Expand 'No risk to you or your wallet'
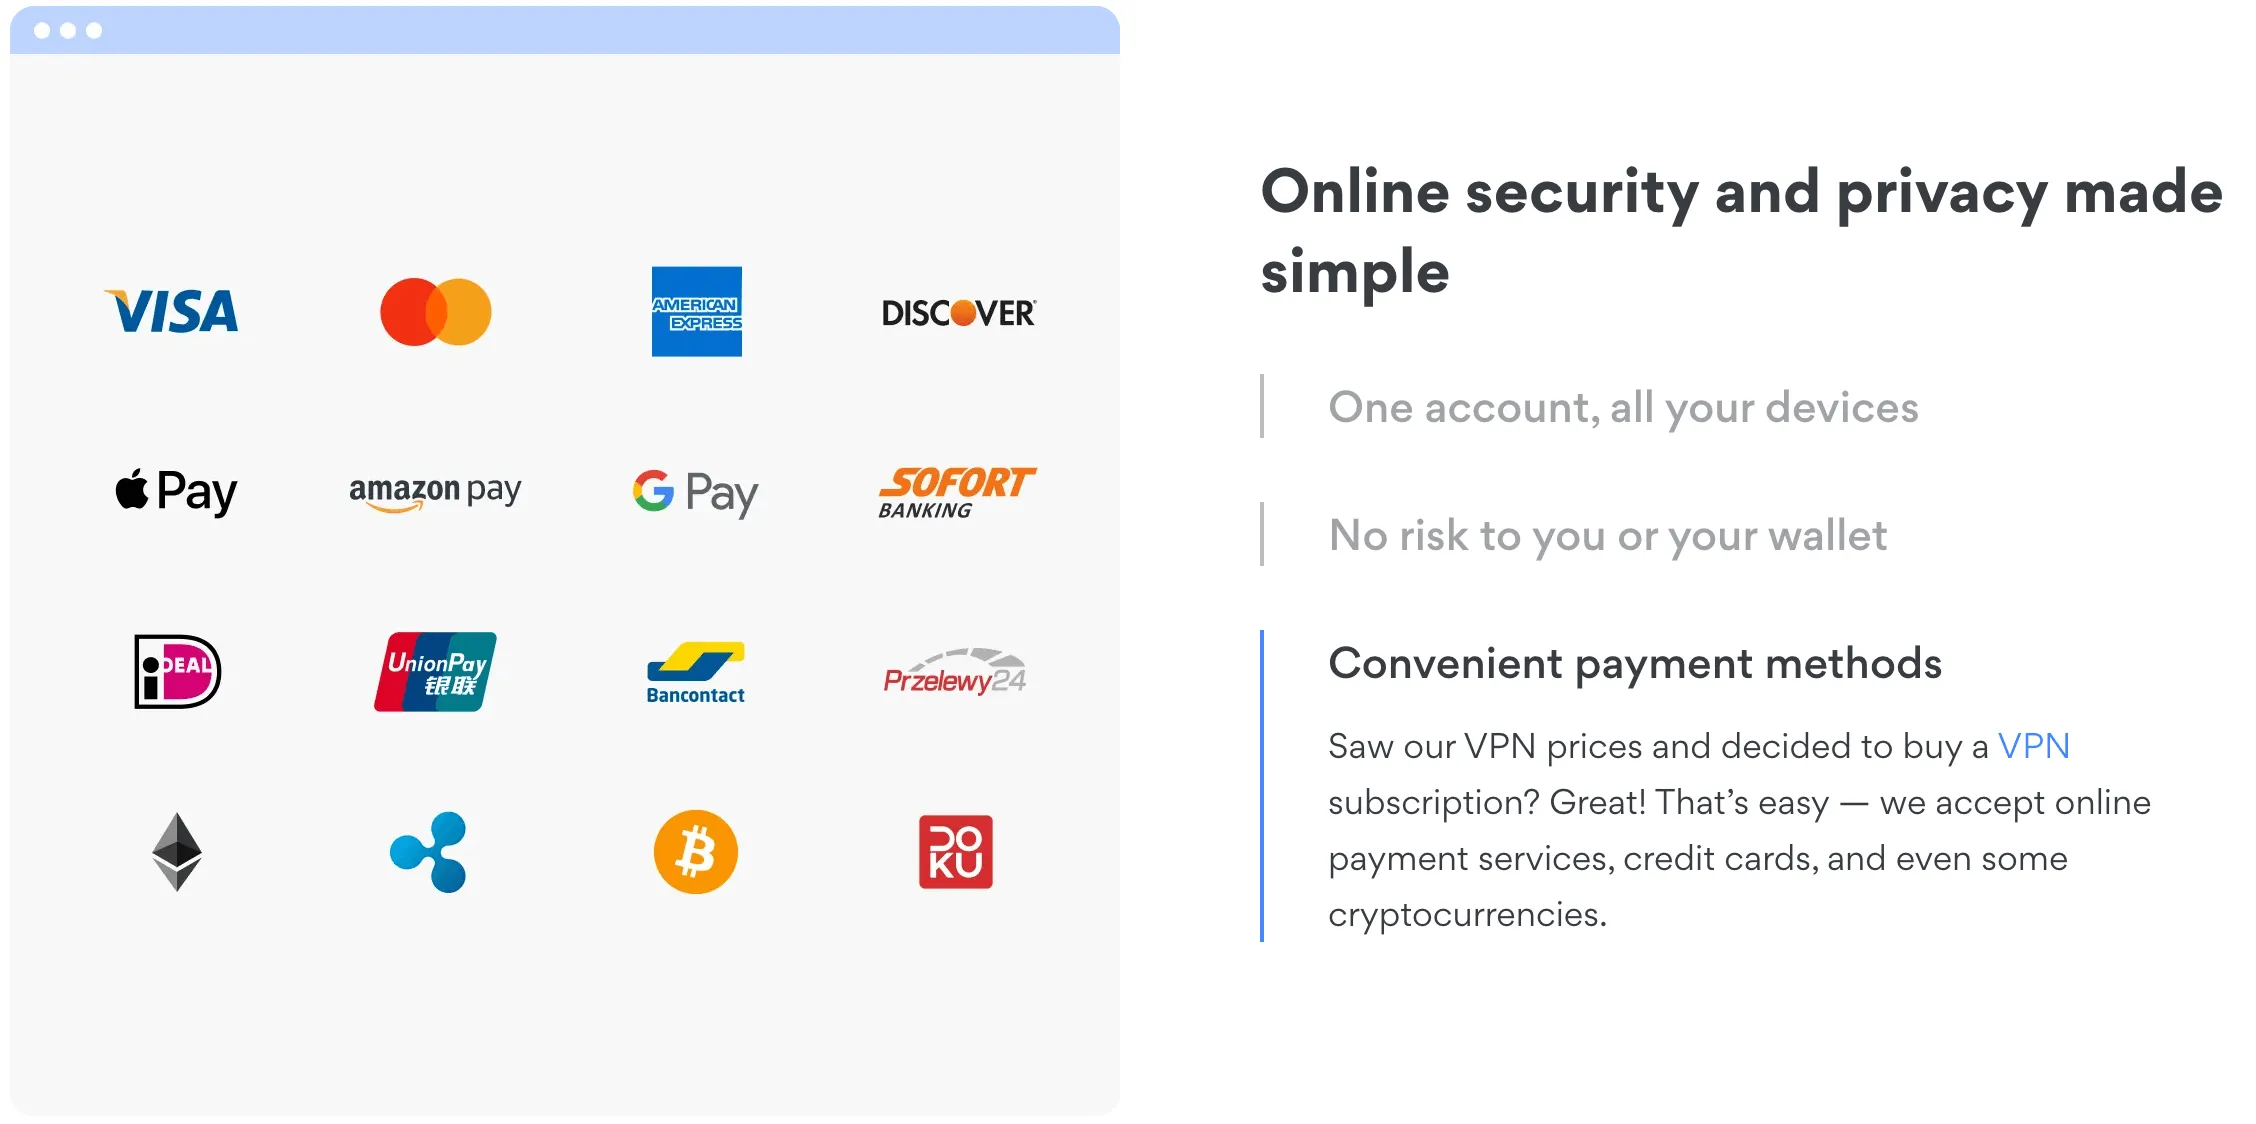The image size is (2256, 1124). pos(1607,535)
